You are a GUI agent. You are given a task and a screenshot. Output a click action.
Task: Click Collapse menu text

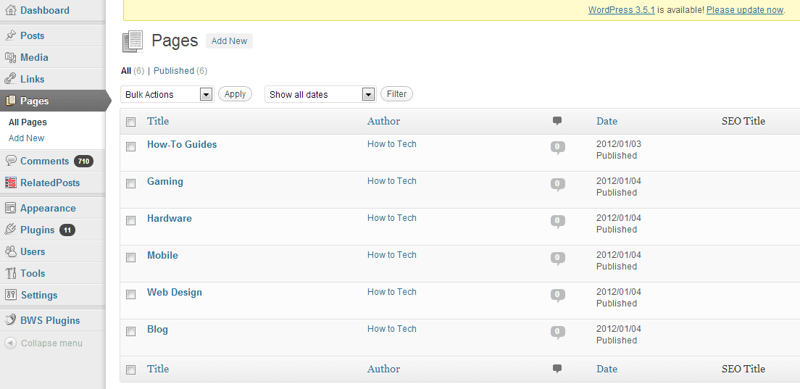[52, 343]
